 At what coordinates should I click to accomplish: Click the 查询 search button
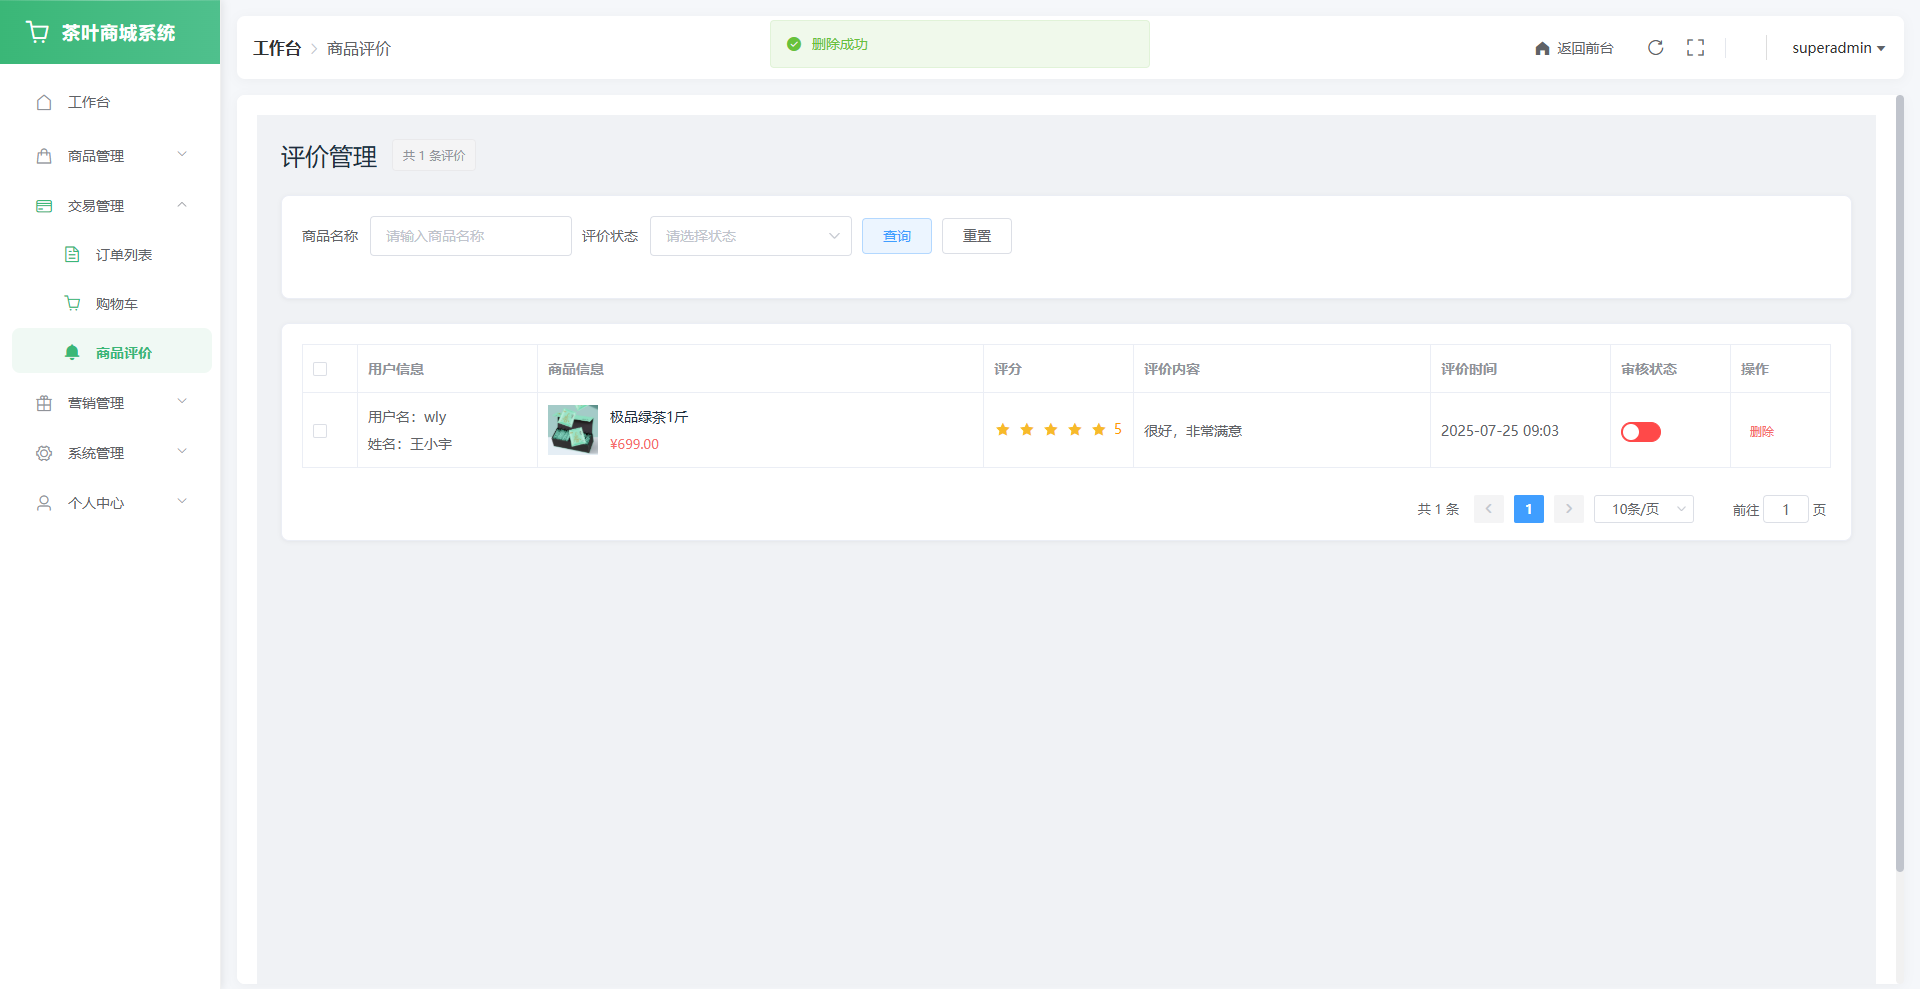tap(896, 236)
